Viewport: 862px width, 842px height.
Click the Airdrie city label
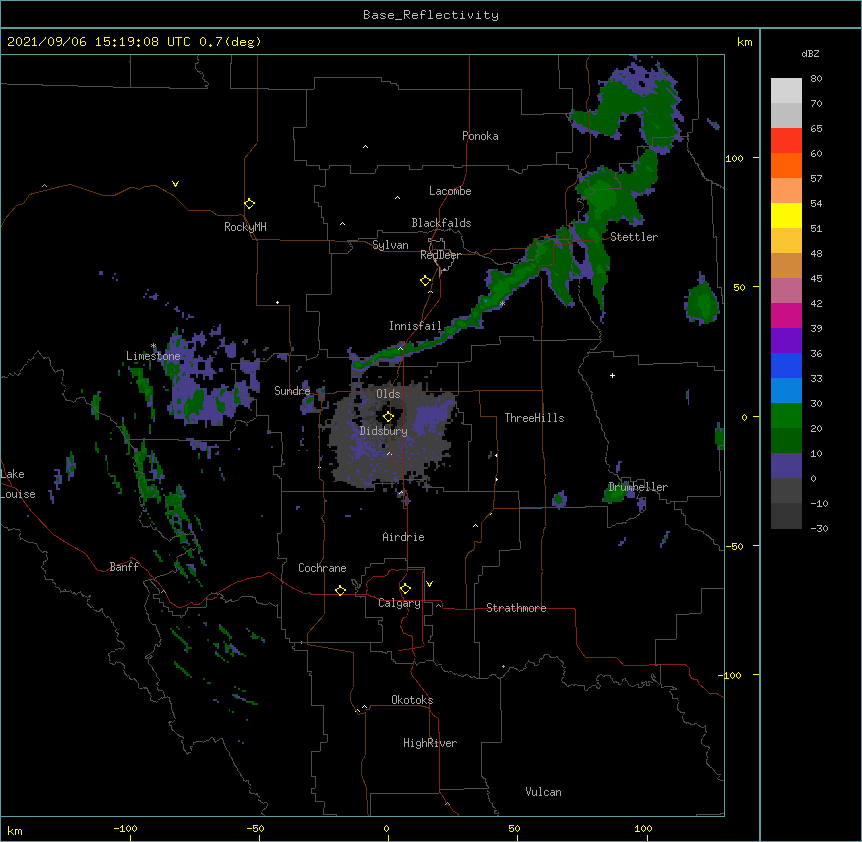(403, 537)
